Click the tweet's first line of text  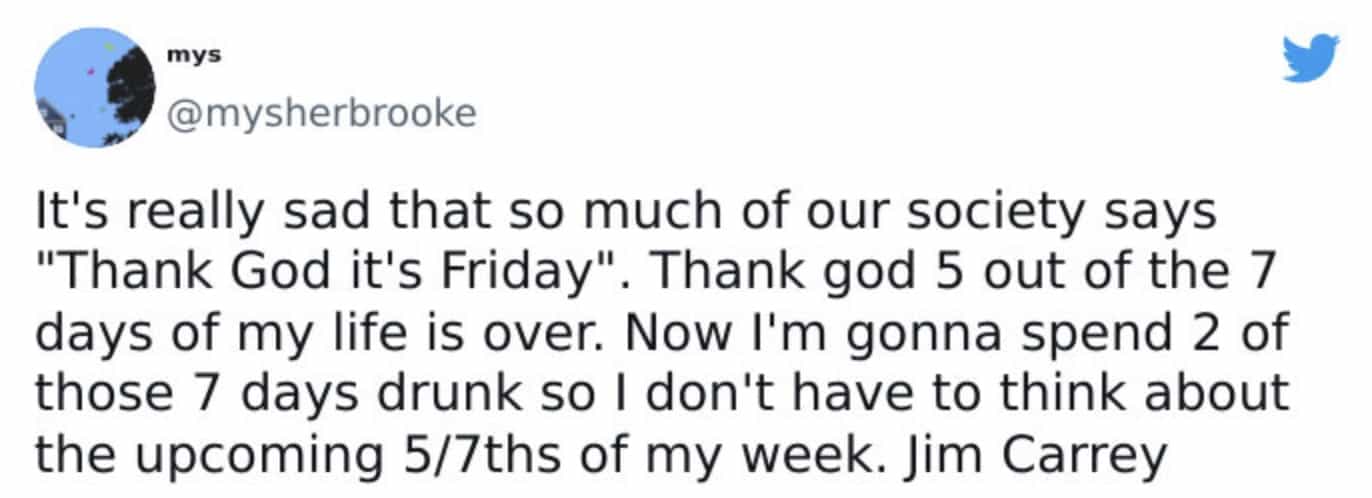(x=626, y=211)
